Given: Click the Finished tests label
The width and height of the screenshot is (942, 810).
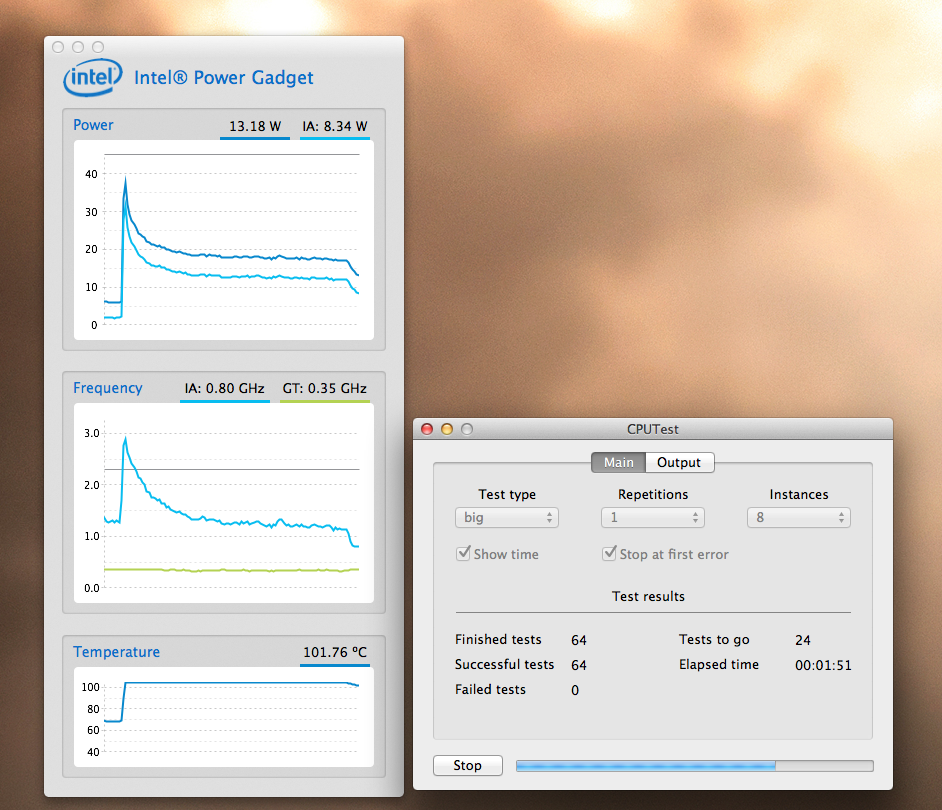Looking at the screenshot, I should coord(498,639).
